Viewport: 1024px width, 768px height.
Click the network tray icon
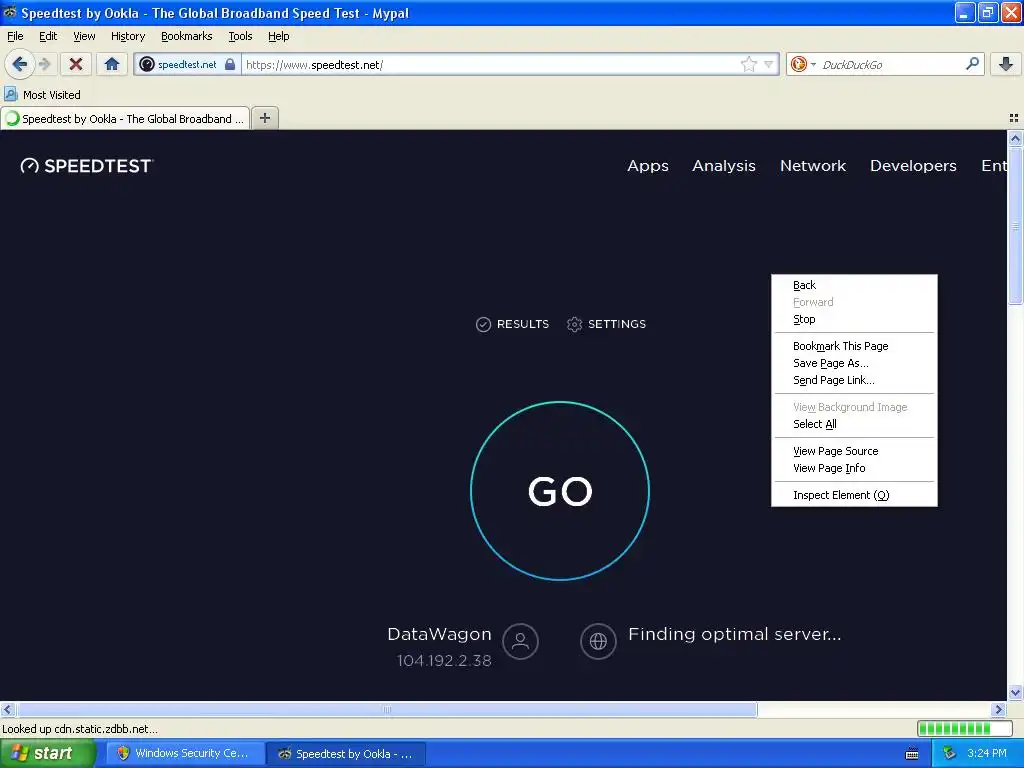pyautogui.click(x=949, y=754)
